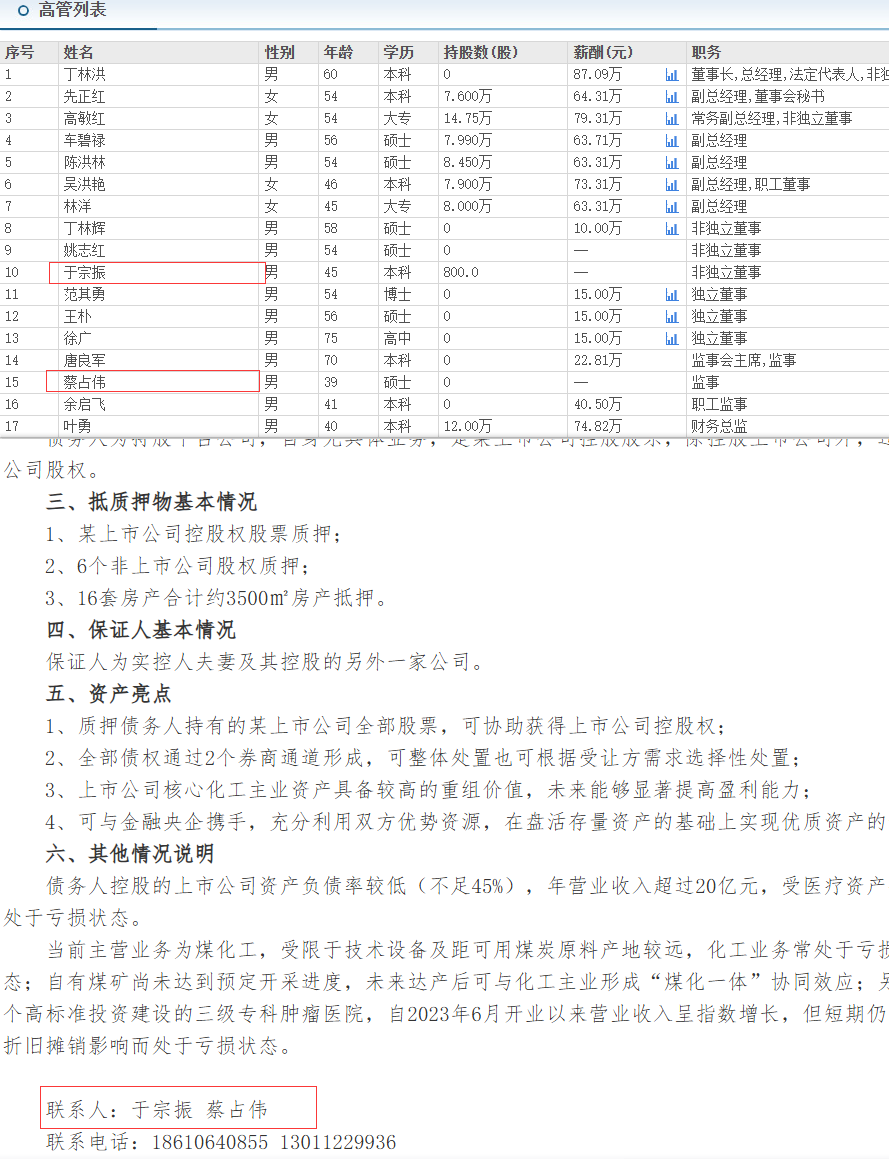
Task: Open salary chart icon for 陈洪林
Action: coord(672,163)
